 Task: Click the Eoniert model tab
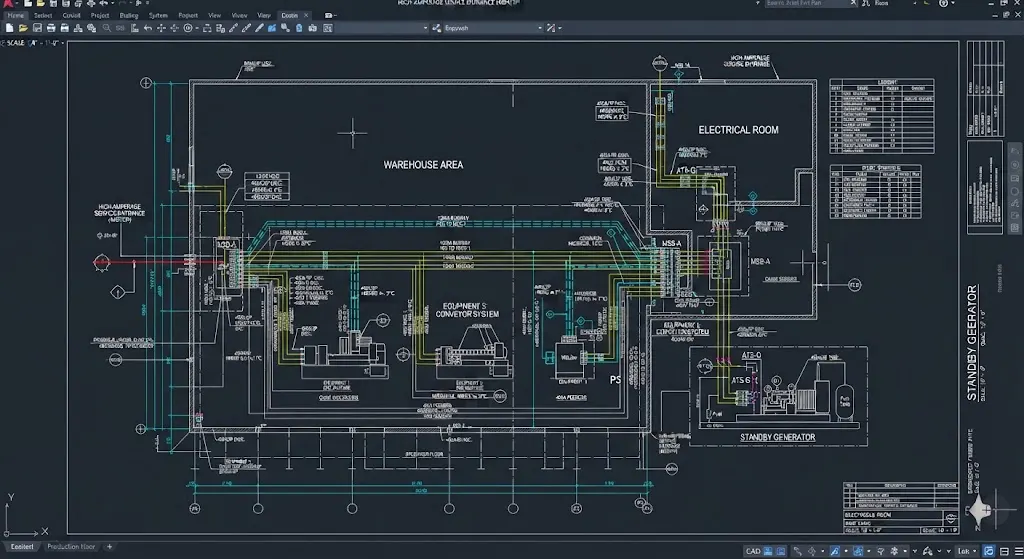click(x=22, y=547)
